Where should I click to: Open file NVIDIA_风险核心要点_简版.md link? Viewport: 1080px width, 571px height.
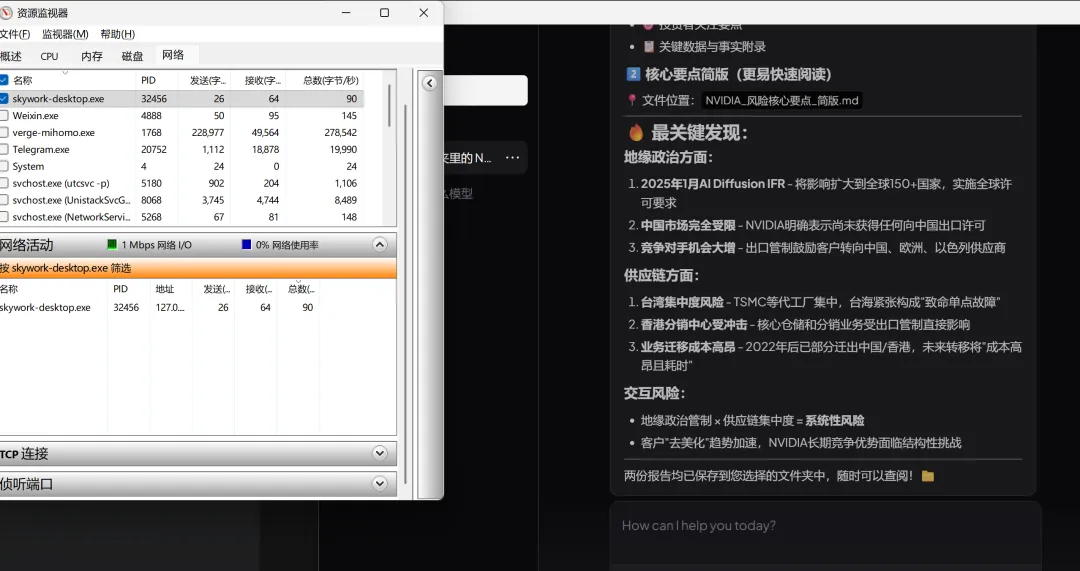coord(782,101)
